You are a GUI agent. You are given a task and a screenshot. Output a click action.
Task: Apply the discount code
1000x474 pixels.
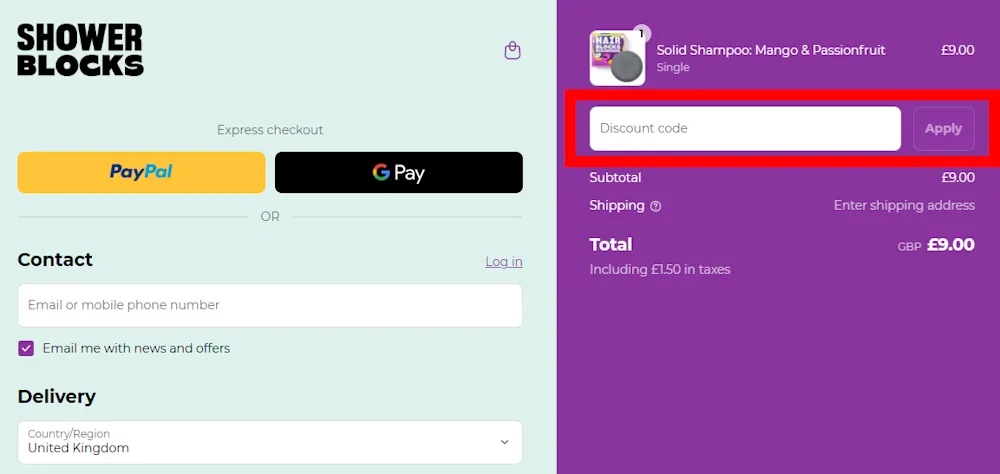943,128
